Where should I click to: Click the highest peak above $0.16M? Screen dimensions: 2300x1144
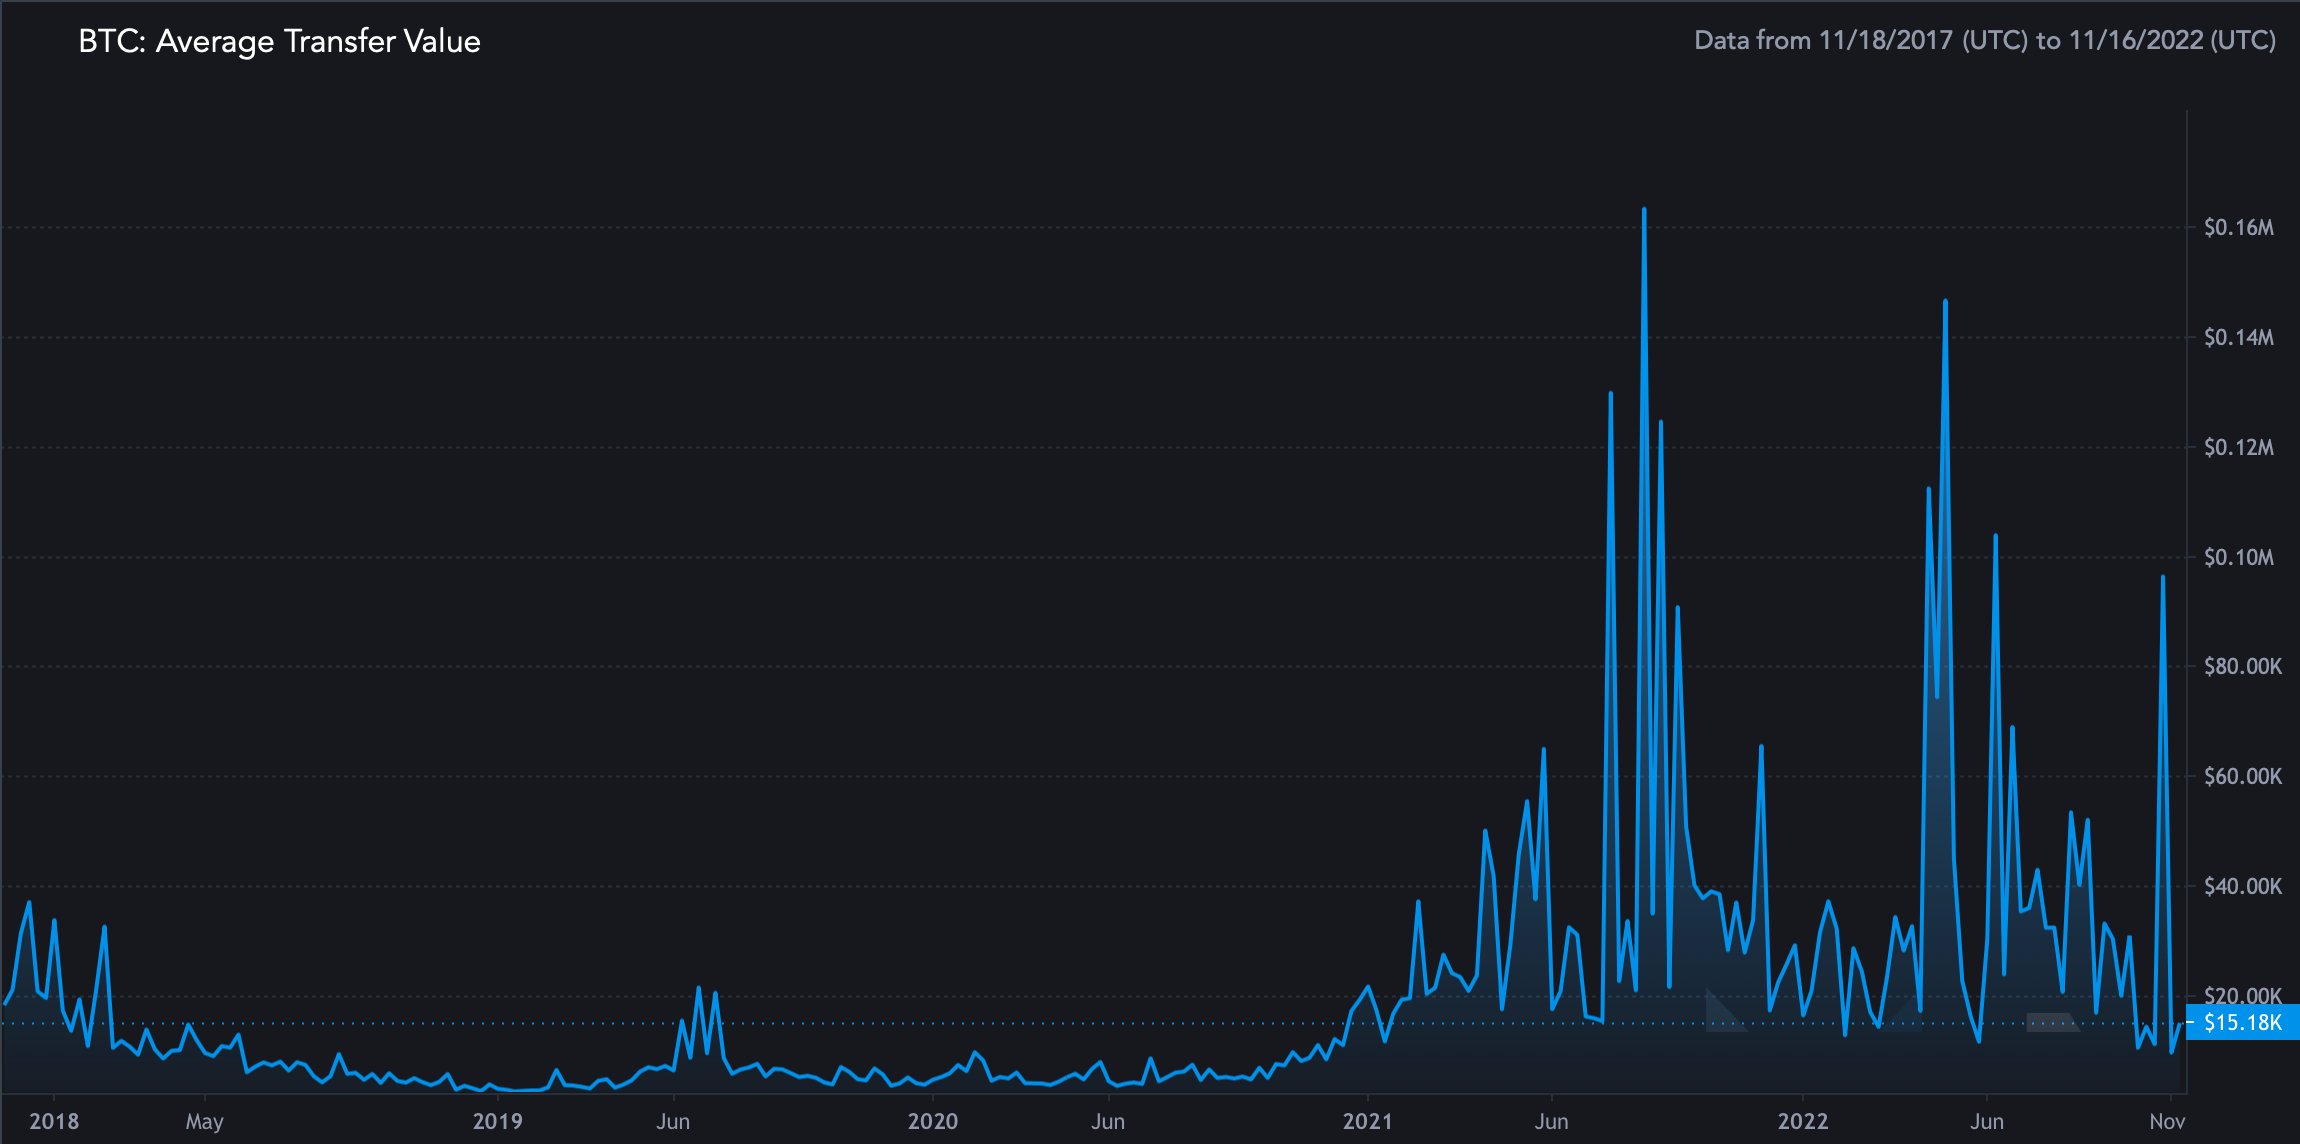pos(1644,209)
